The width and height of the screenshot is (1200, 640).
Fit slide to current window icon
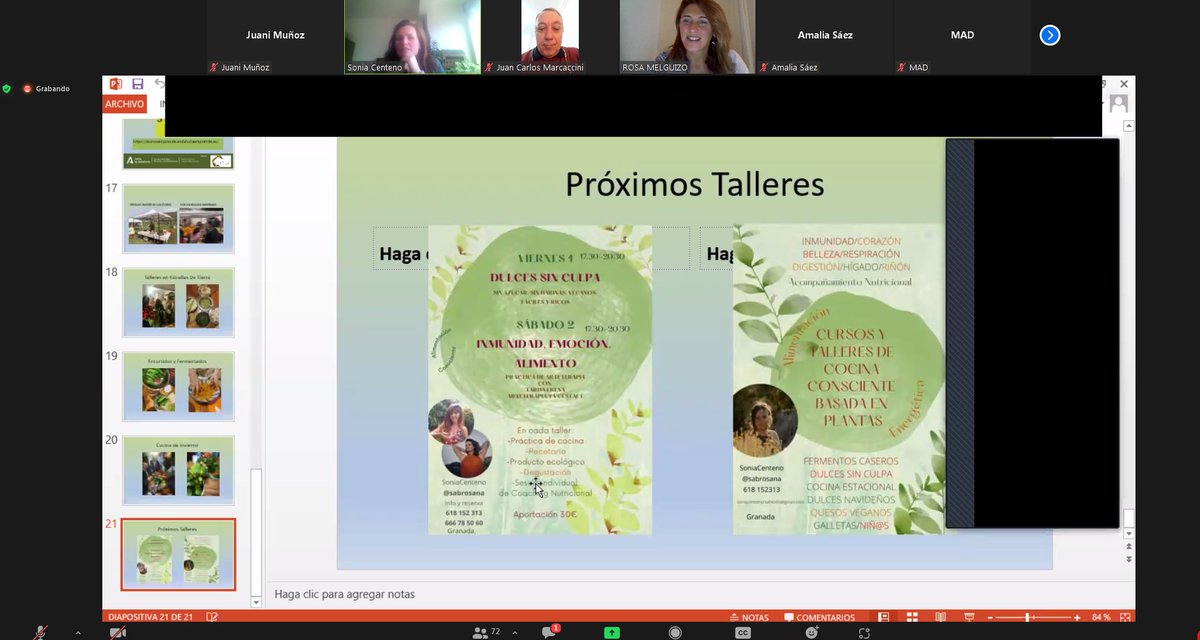[x=1126, y=618]
